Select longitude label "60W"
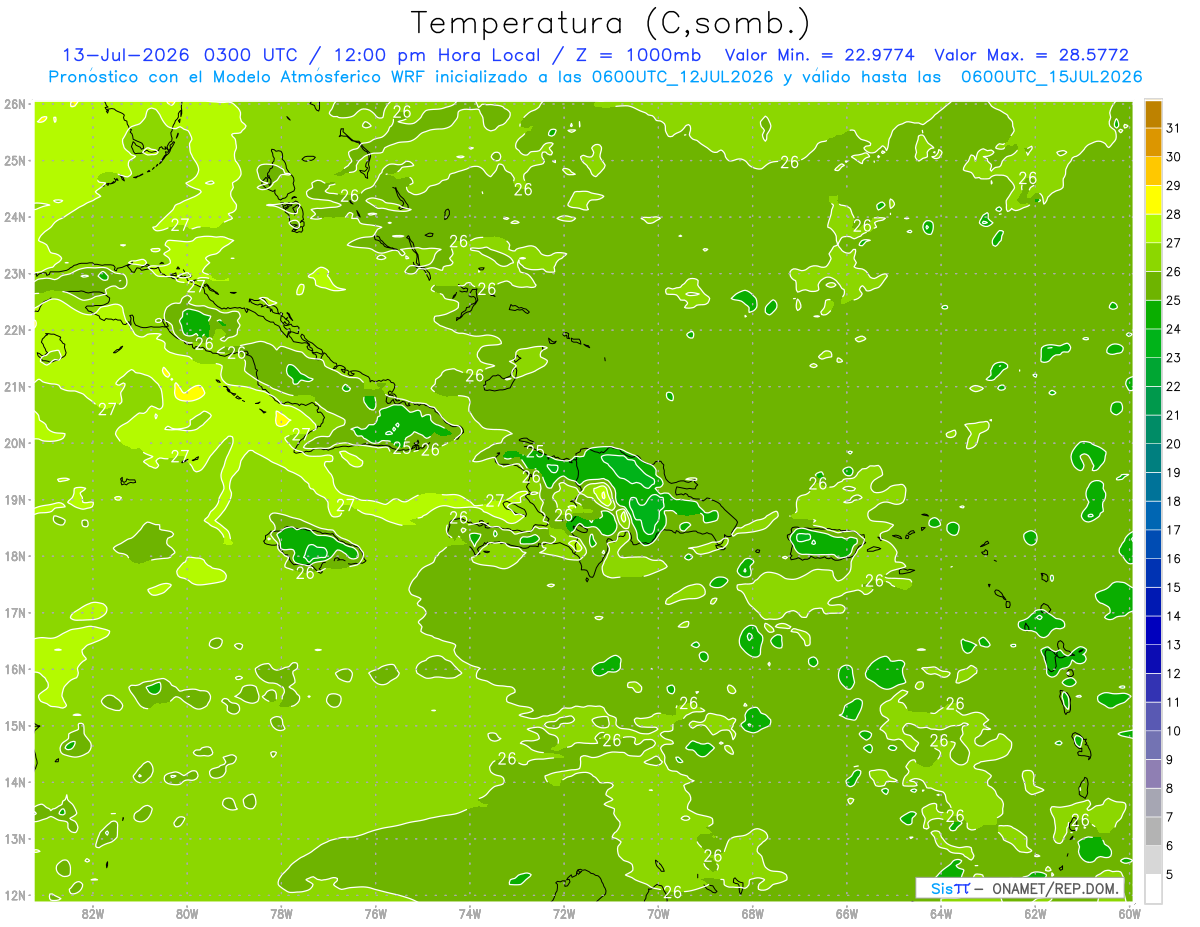This screenshot has height=927, width=1200. (x=1130, y=913)
